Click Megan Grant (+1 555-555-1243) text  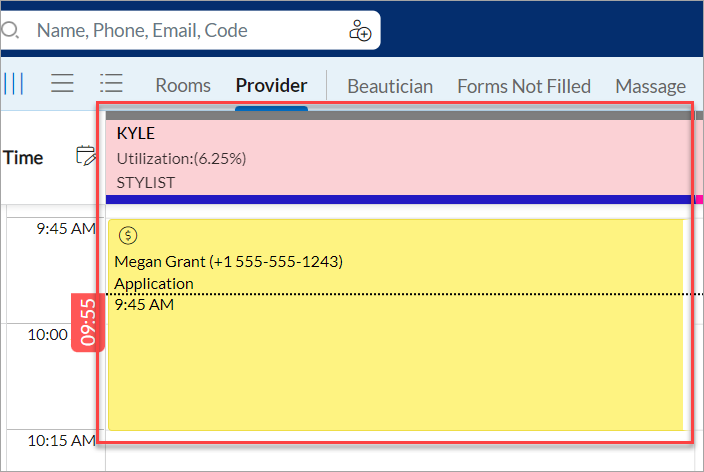(229, 261)
